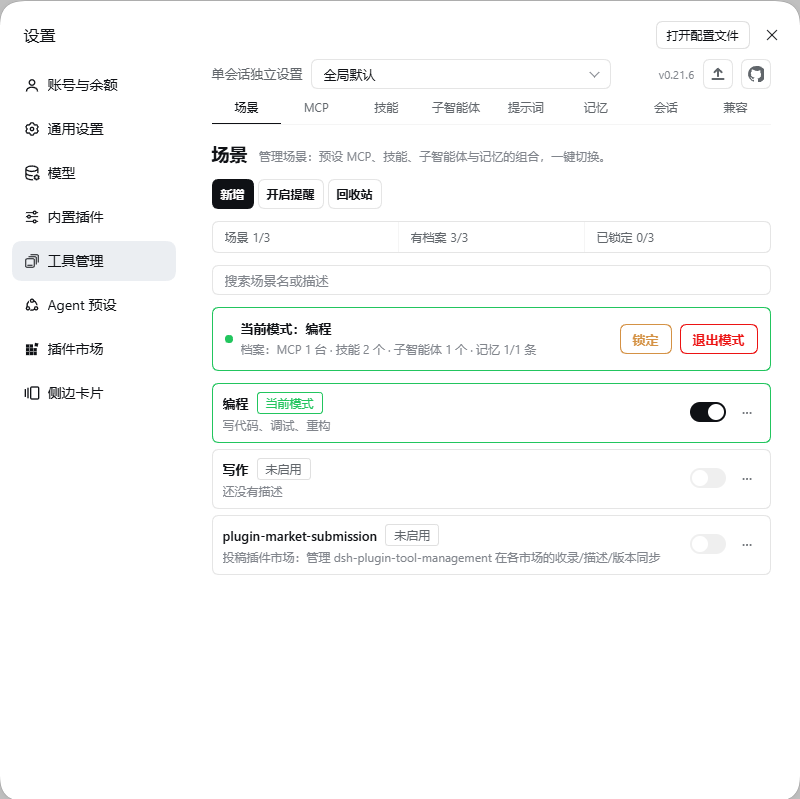Image resolution: width=800 pixels, height=799 pixels.
Task: Click the orange 锁定 button
Action: (x=645, y=340)
